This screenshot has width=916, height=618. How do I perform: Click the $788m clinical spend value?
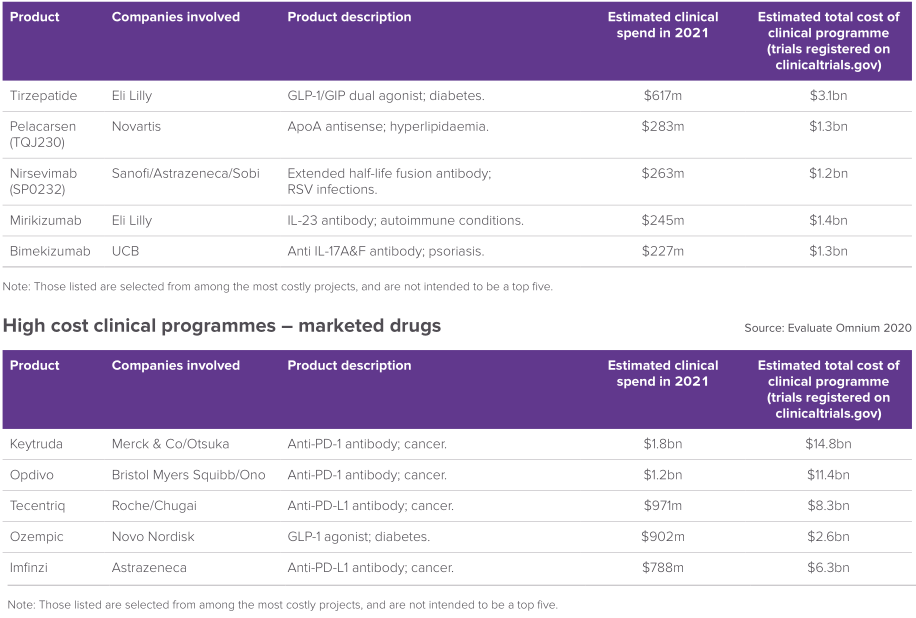point(662,568)
